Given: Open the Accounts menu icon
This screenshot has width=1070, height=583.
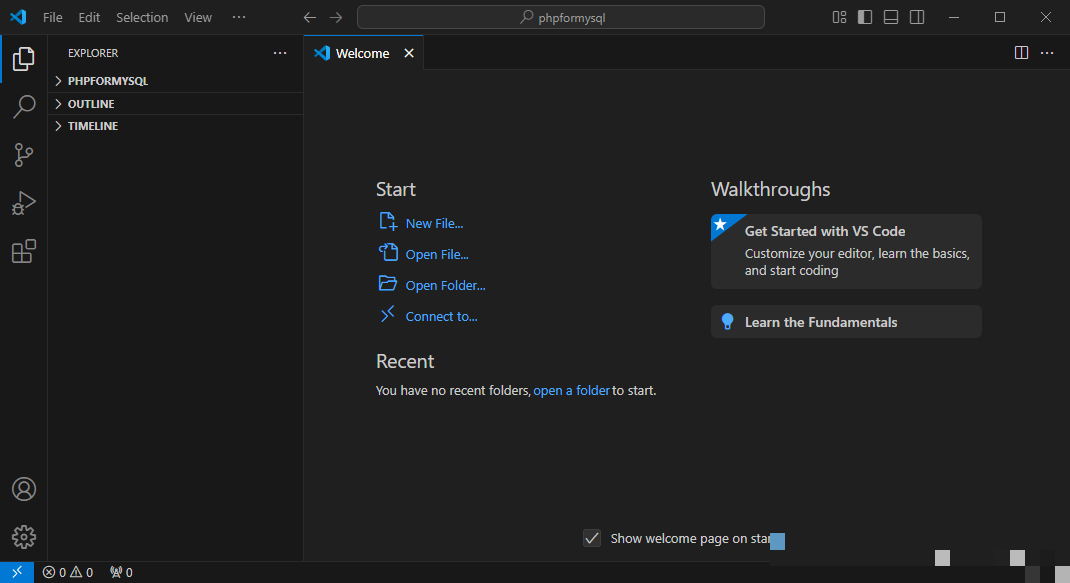Looking at the screenshot, I should pos(24,489).
